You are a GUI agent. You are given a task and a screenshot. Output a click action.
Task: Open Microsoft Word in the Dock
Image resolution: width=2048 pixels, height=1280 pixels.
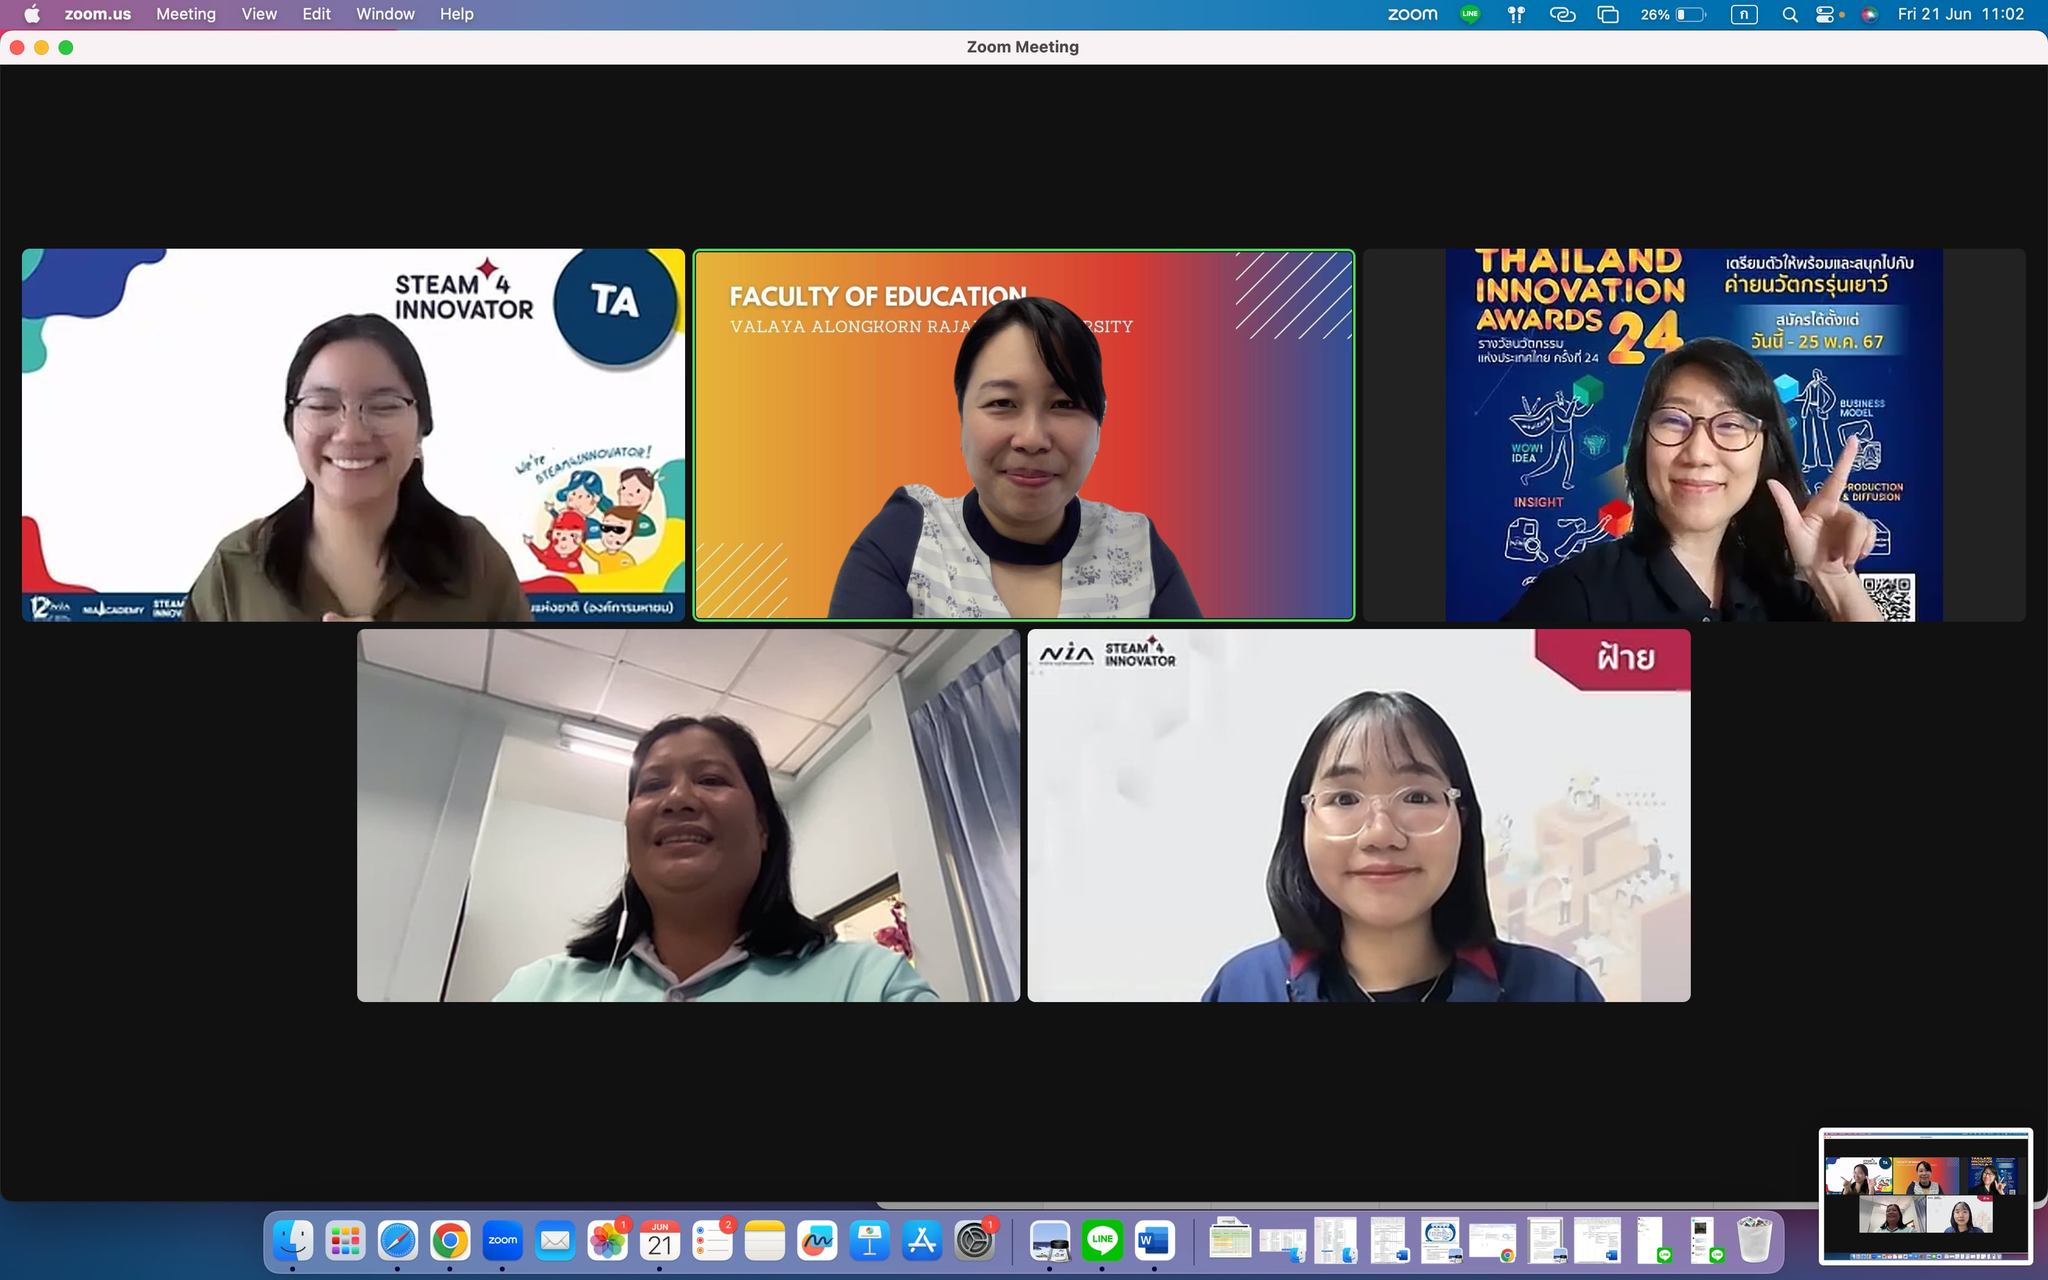[1154, 1241]
